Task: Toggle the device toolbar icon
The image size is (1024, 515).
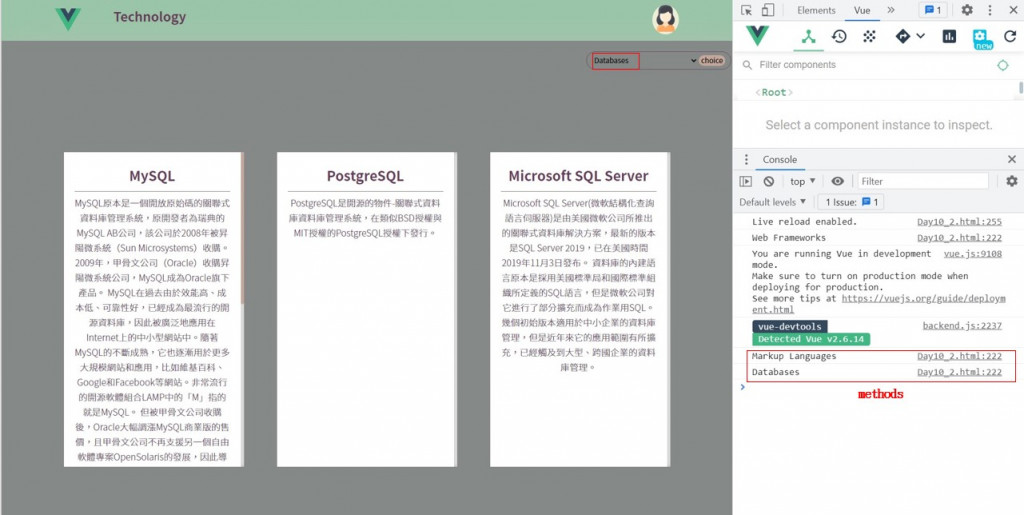Action: tap(768, 10)
